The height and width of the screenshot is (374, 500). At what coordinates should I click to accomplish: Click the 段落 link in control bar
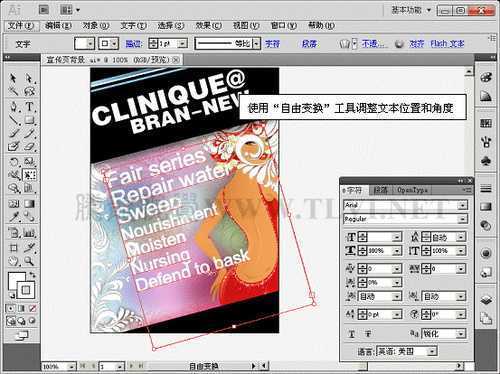click(x=309, y=44)
